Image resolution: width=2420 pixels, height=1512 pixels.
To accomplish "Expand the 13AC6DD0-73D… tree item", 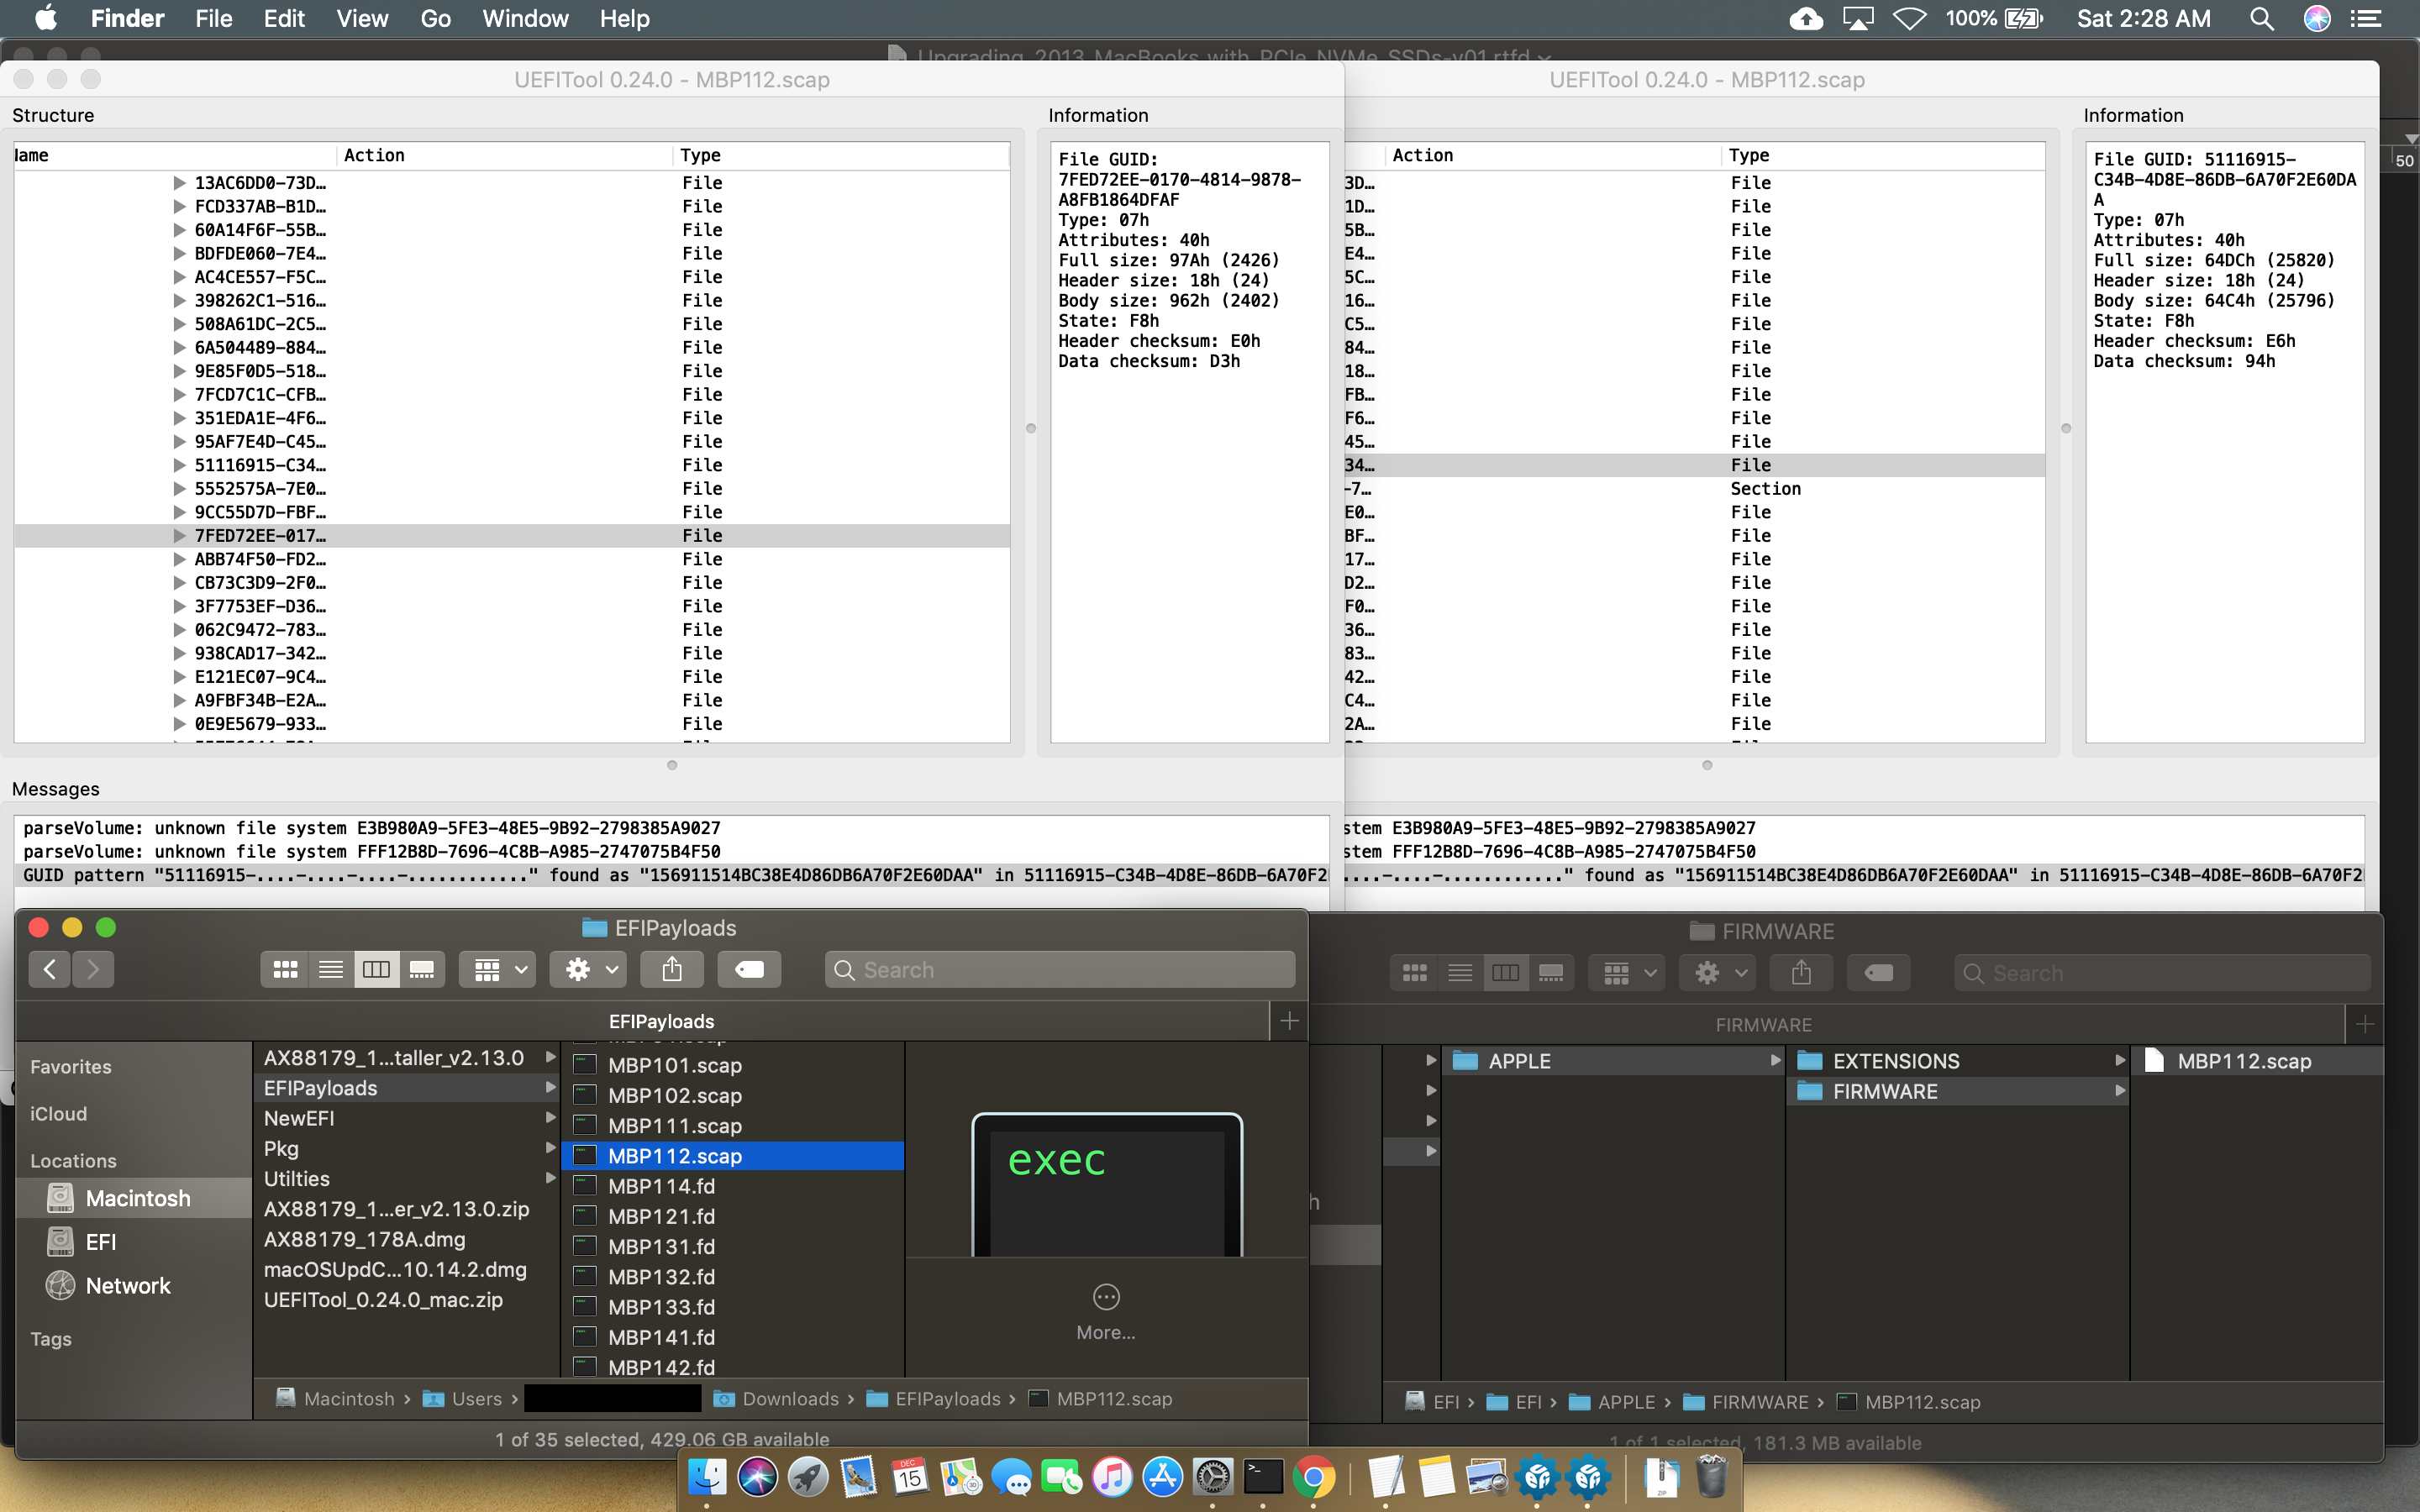I will (x=179, y=183).
